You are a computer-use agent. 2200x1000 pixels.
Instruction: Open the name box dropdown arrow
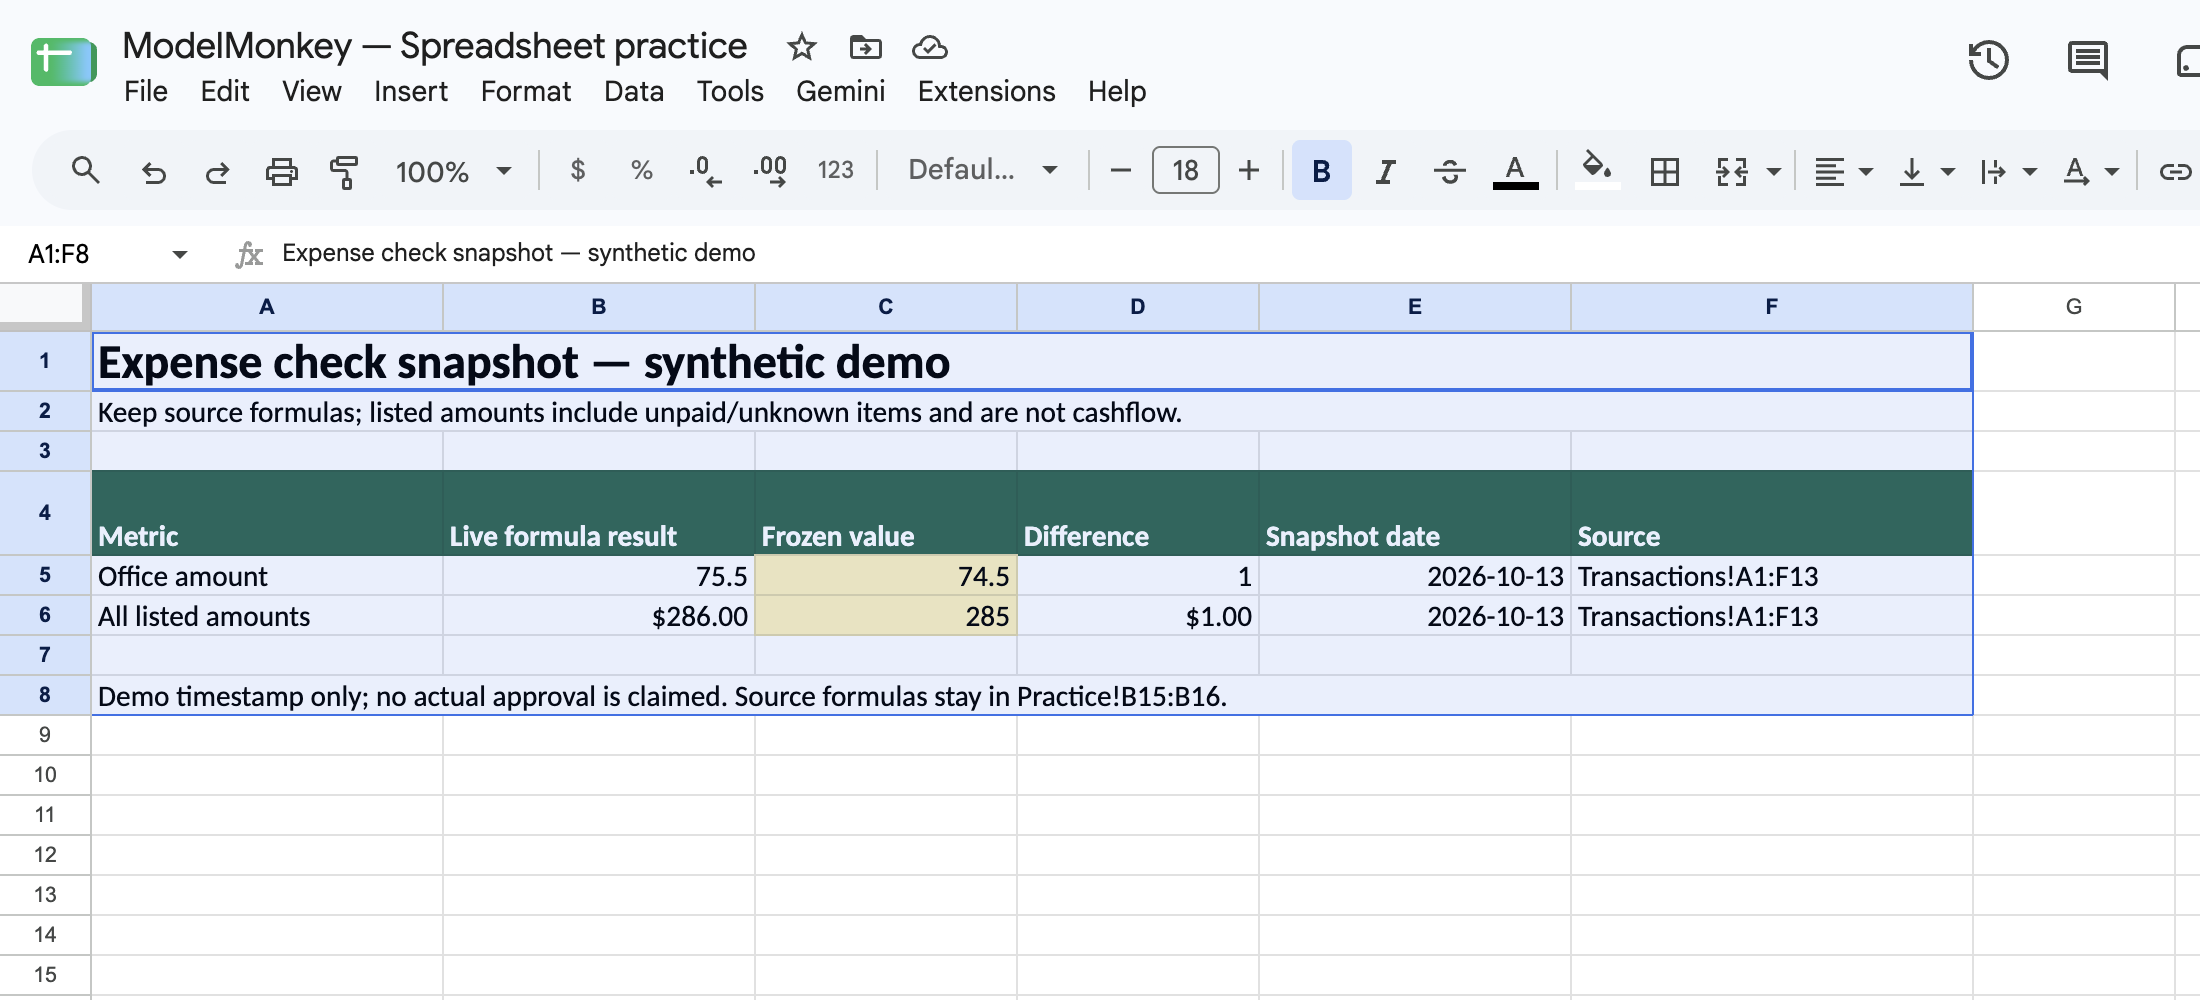180,254
